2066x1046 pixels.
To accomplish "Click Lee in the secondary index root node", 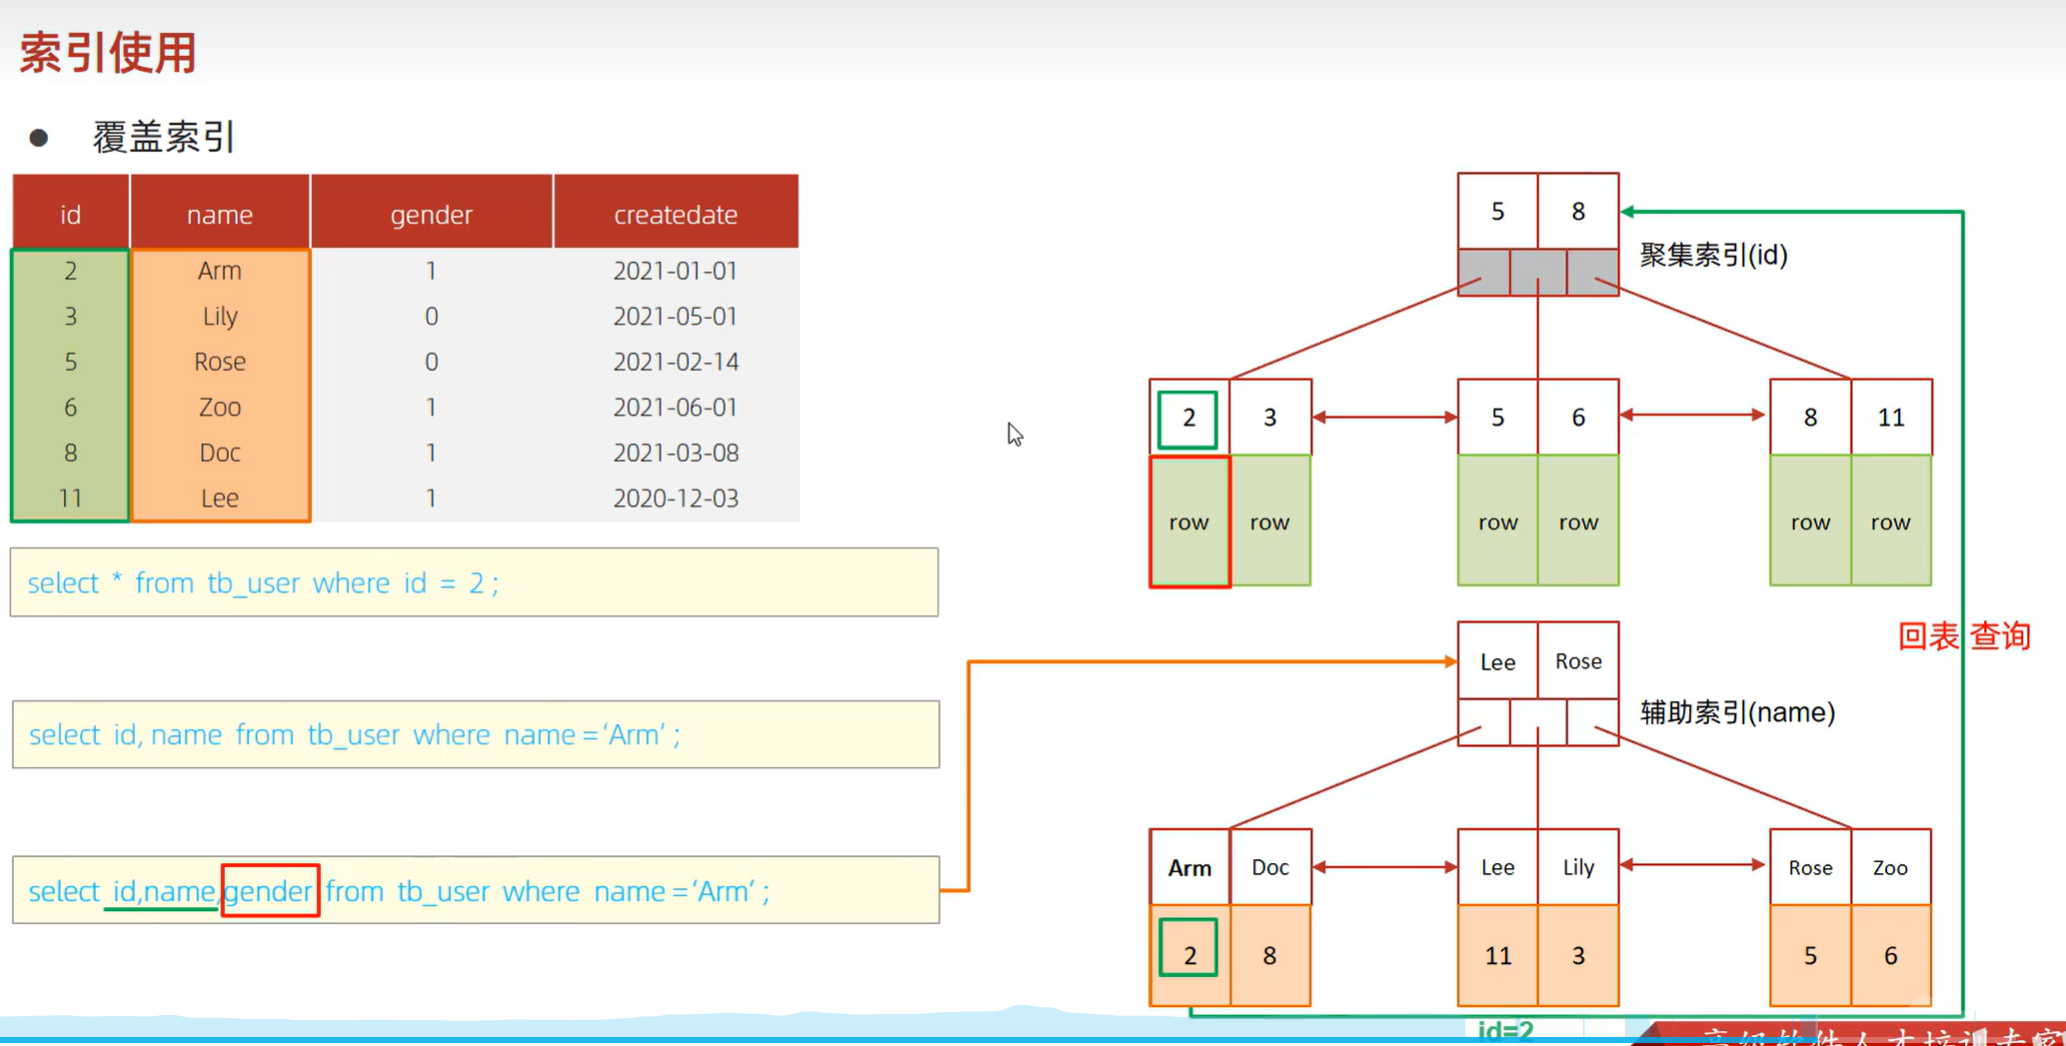I will tap(1497, 661).
